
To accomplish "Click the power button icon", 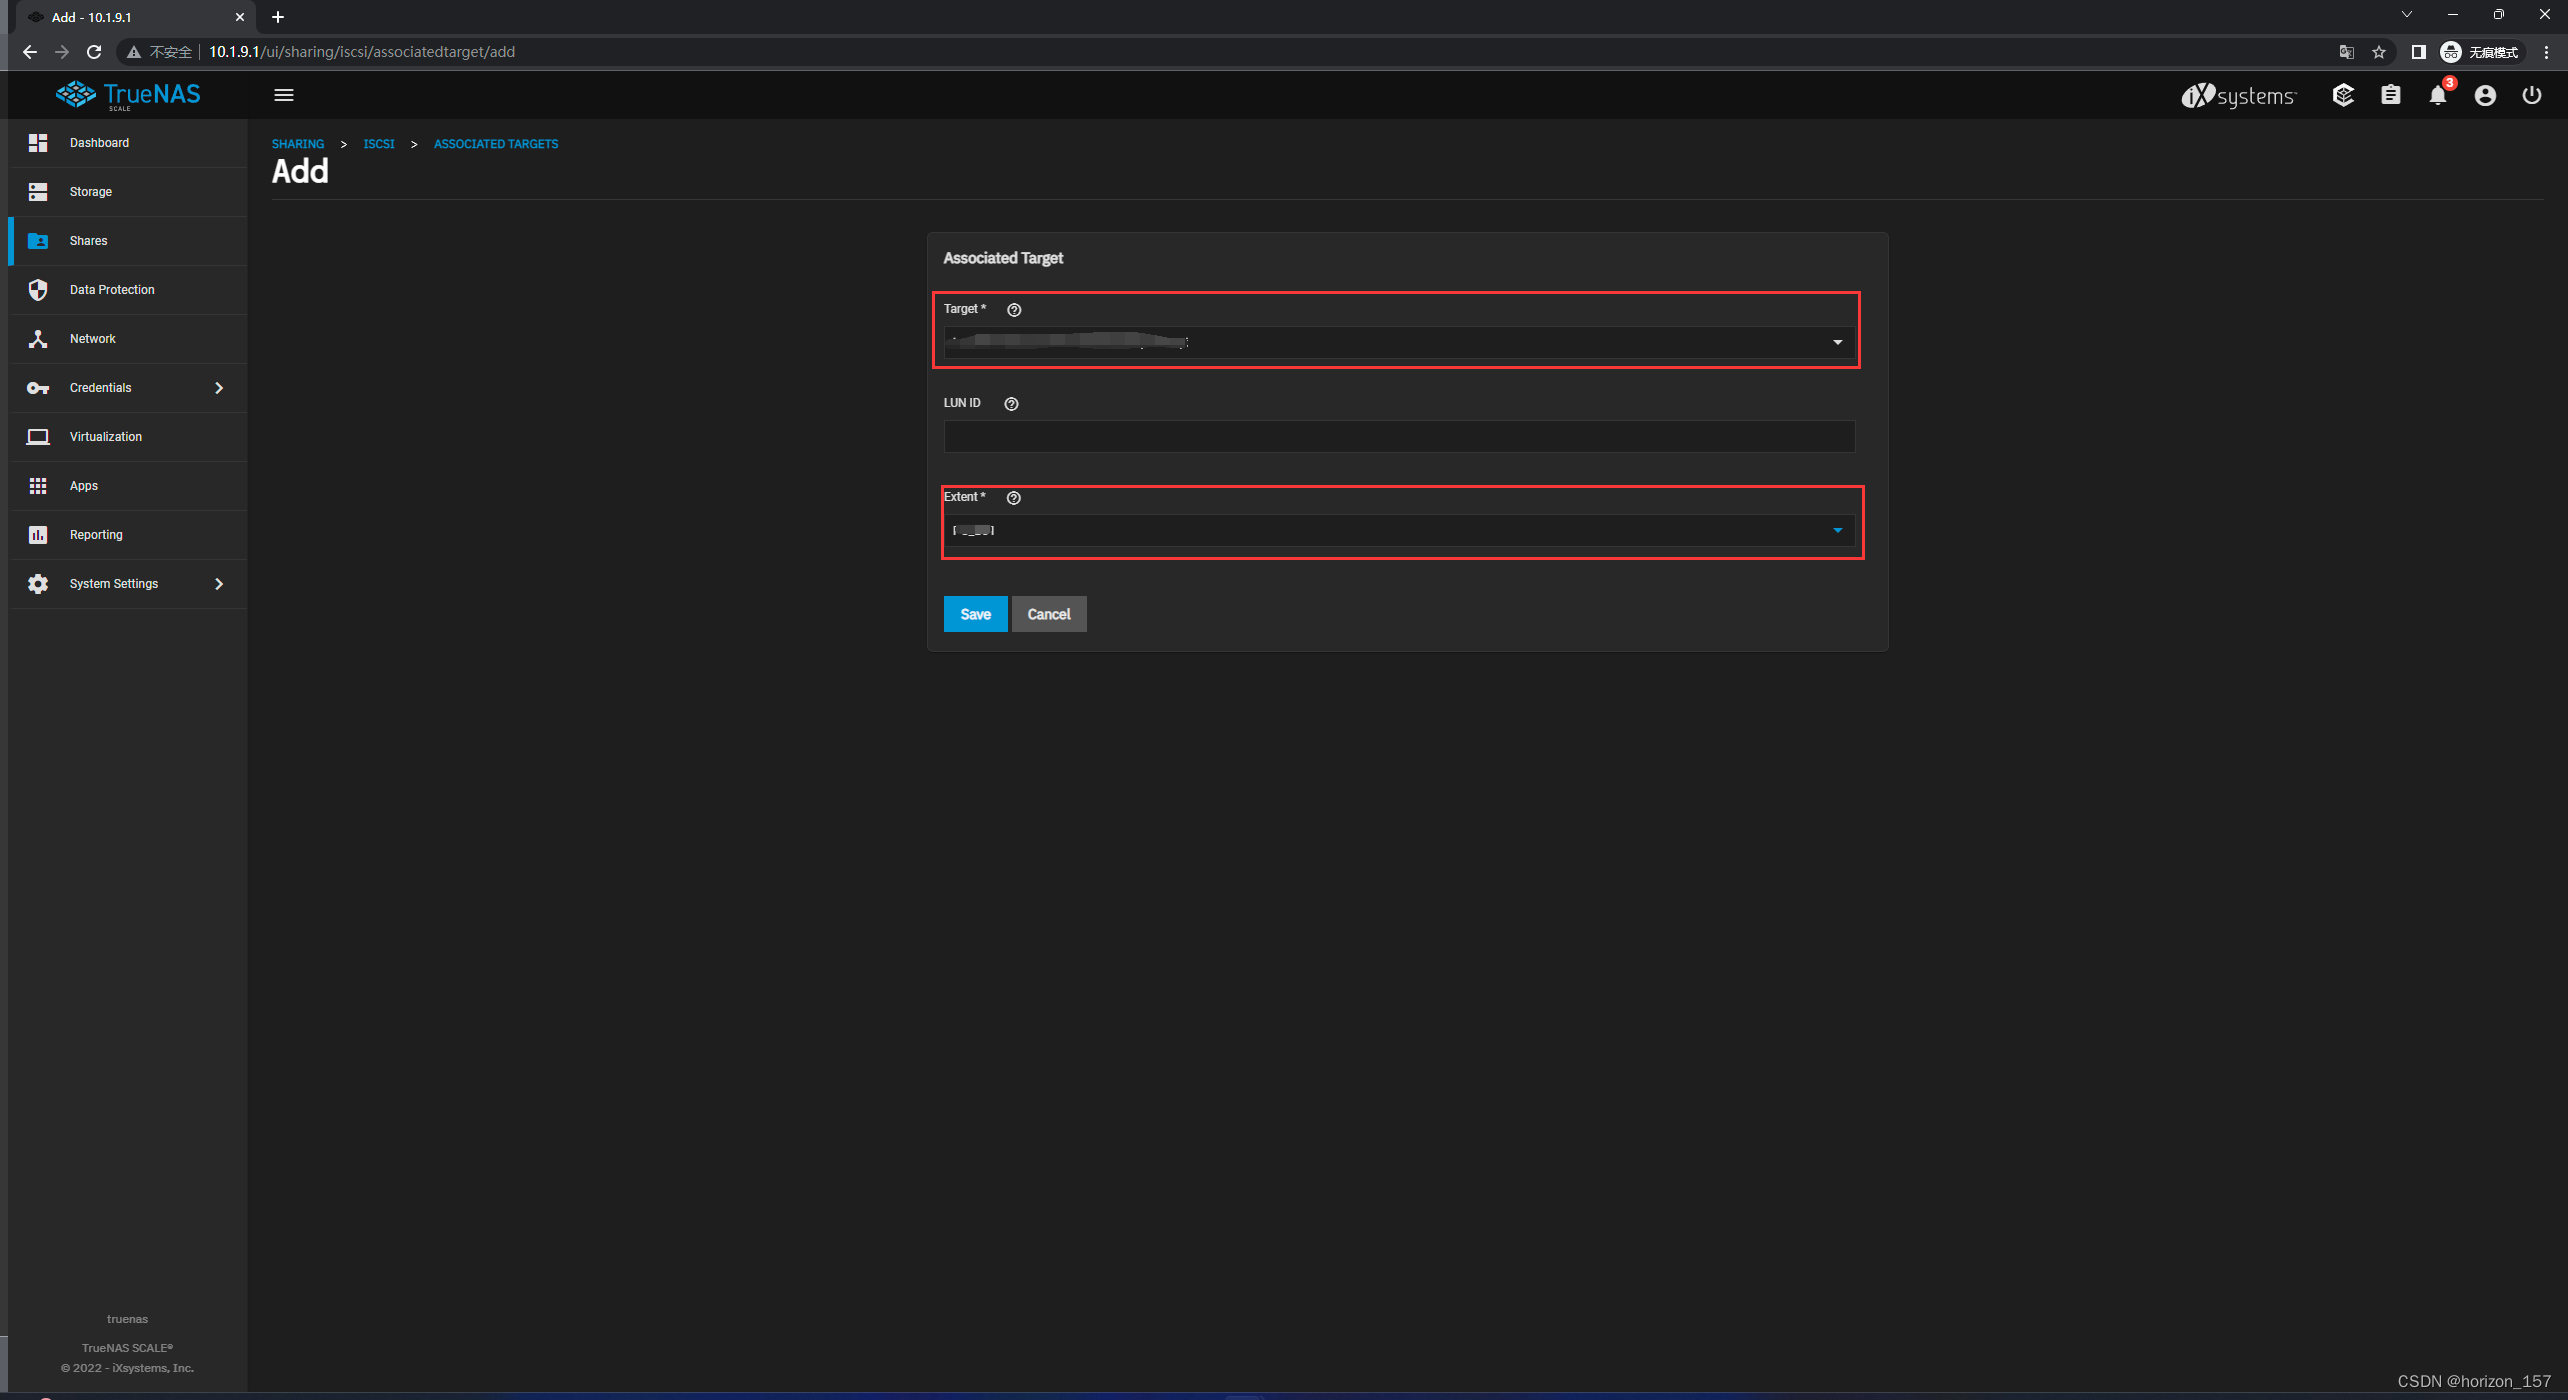I will (2532, 95).
